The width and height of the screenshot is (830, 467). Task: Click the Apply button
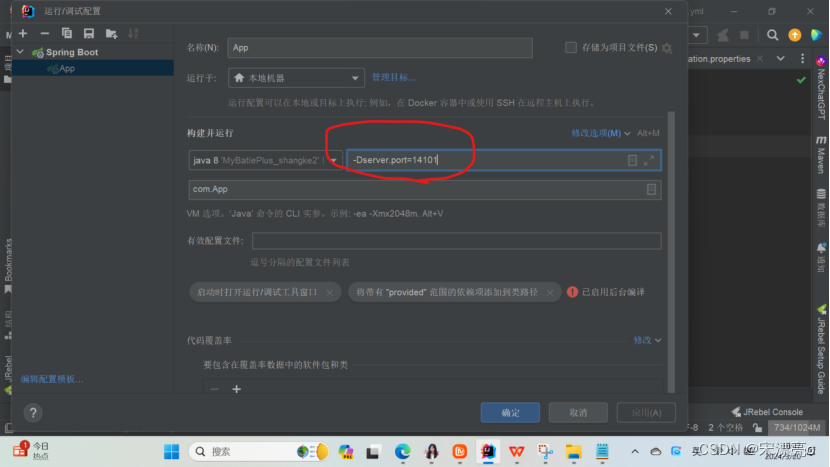(646, 412)
